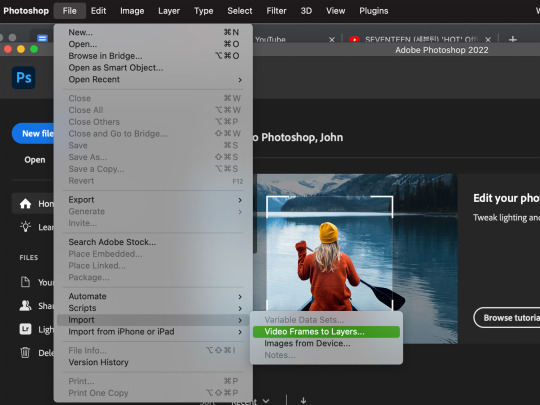Viewport: 540px width, 405px height.
Task: Close the SEVENTEEN 'HOT' browser tab
Action: click(488, 40)
